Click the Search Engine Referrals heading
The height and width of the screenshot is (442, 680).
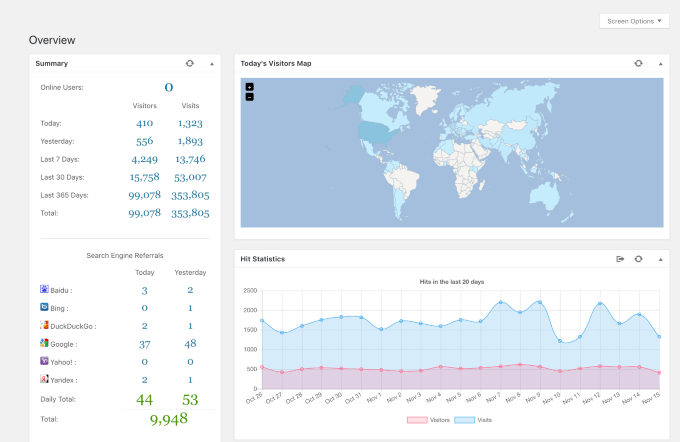(x=125, y=255)
